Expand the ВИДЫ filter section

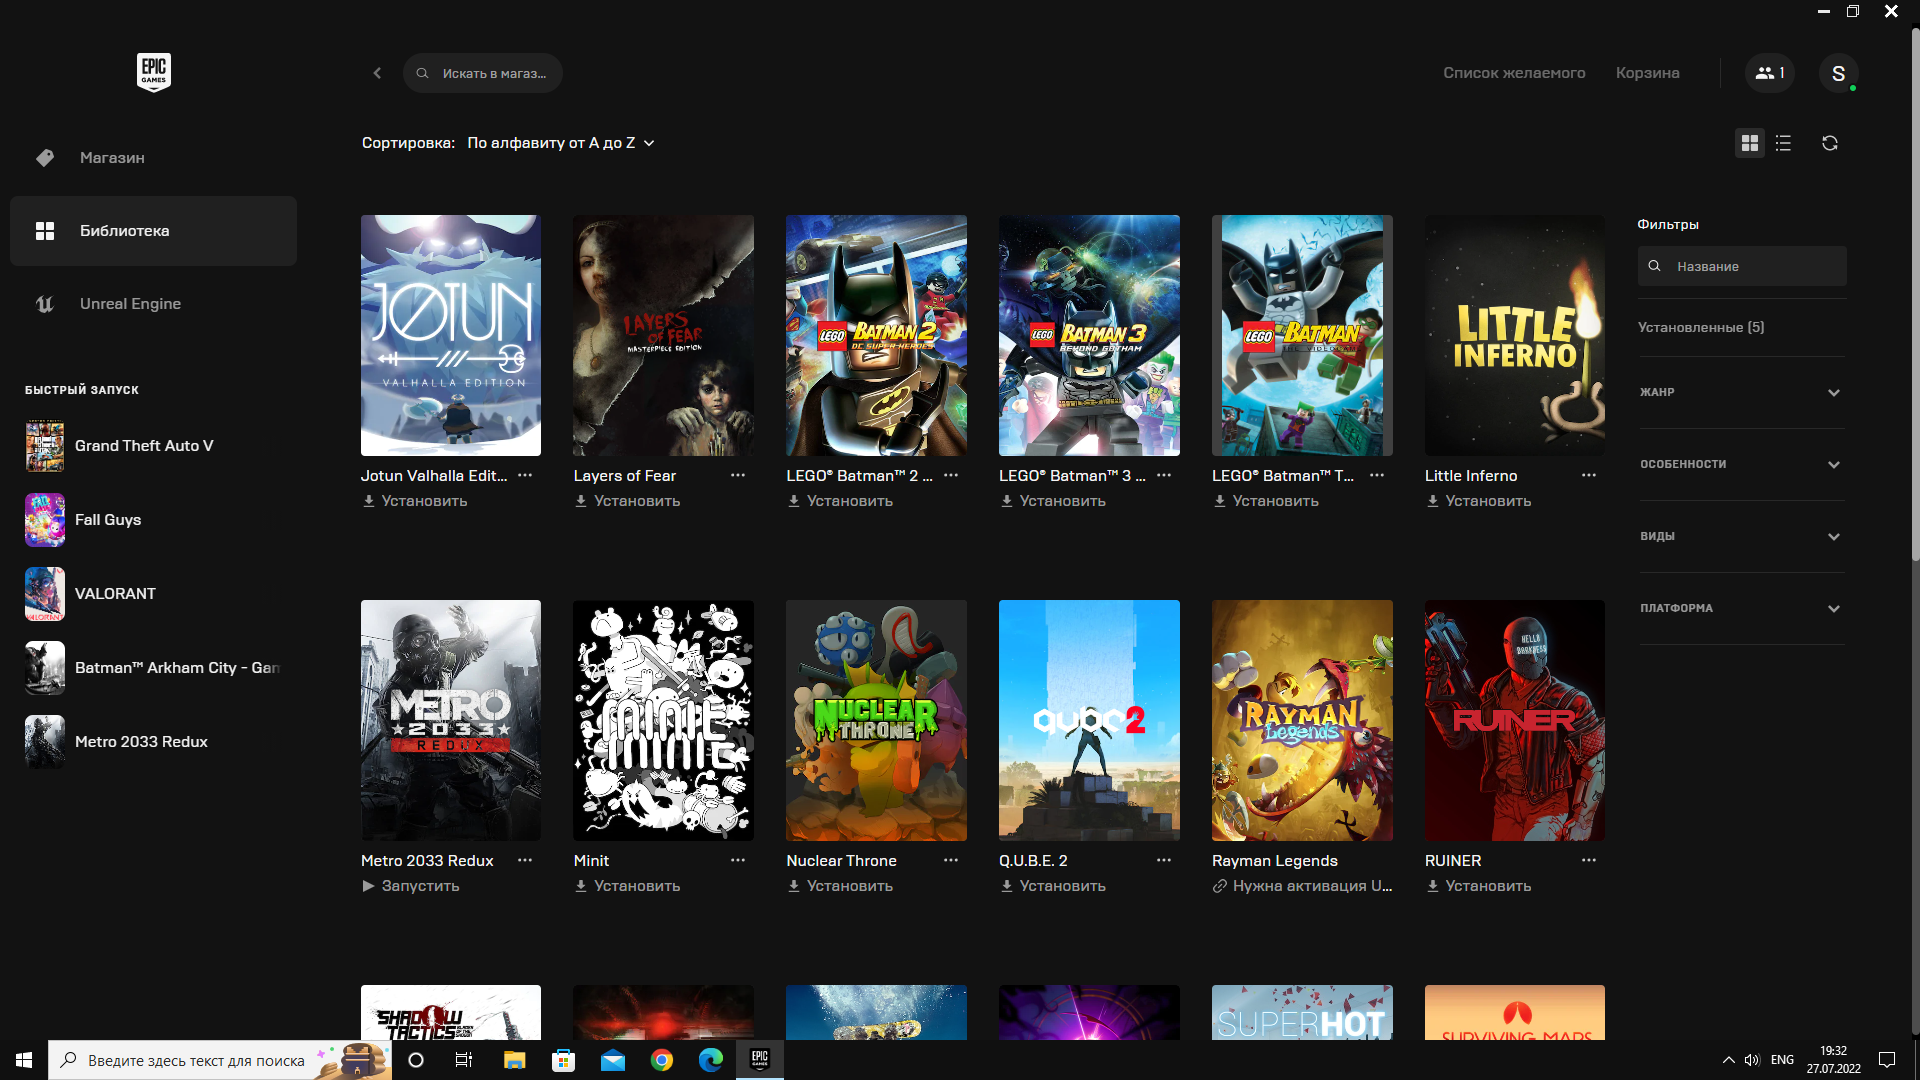tap(1741, 536)
